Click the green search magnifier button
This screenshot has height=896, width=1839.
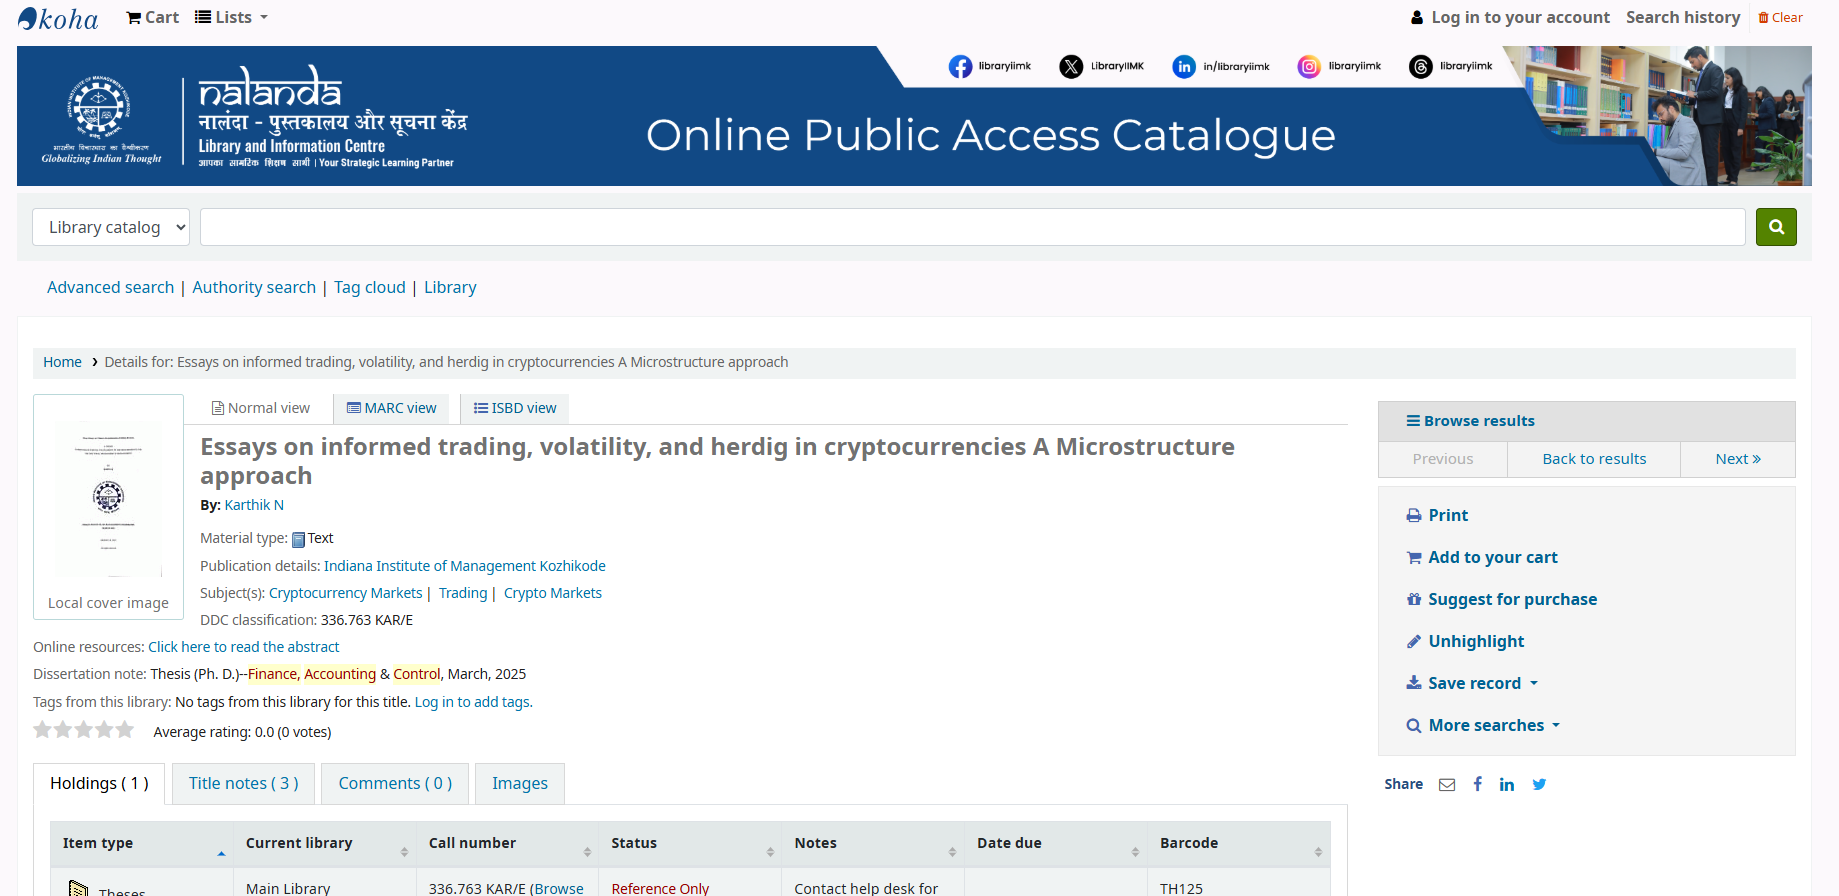point(1776,227)
